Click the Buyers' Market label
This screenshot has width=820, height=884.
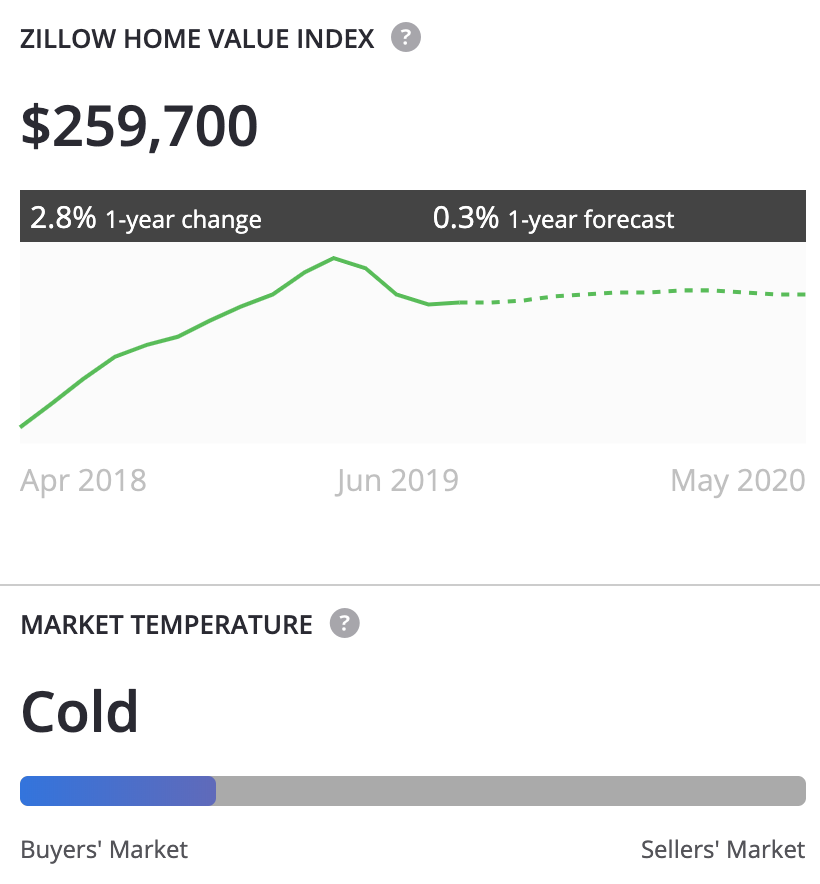pyautogui.click(x=104, y=849)
